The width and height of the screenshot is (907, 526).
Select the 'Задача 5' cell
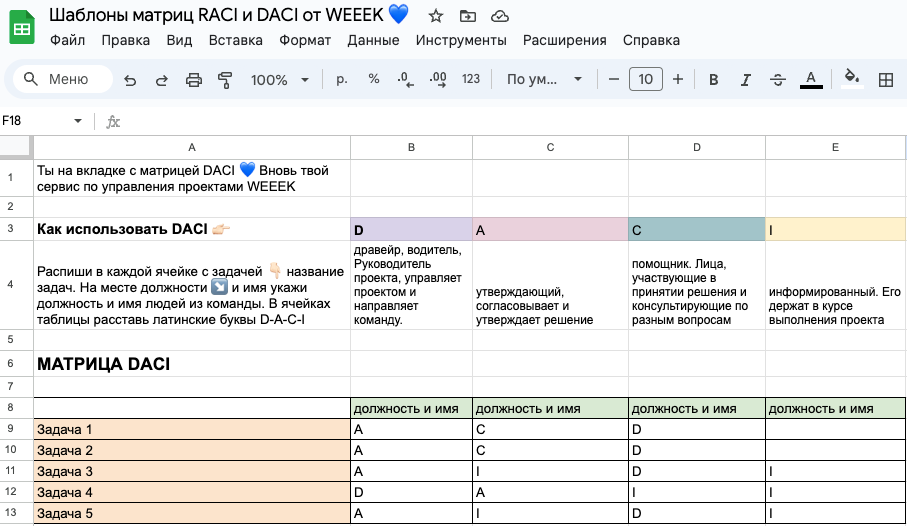[191, 513]
